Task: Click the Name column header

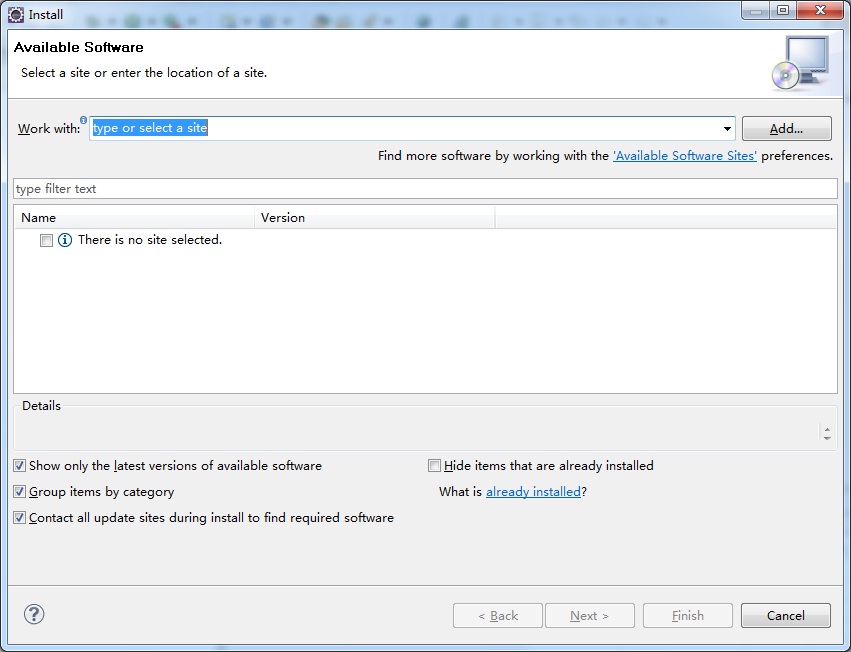Action: click(x=135, y=217)
